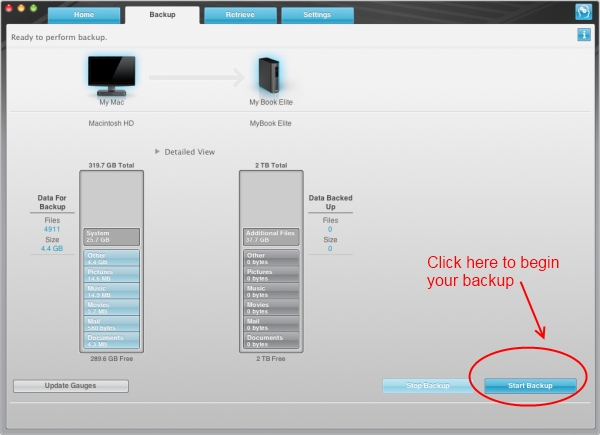Viewport: 600px width, 435px height.
Task: Select the Movies 5.7 MB gauge segment
Action: click(x=111, y=308)
